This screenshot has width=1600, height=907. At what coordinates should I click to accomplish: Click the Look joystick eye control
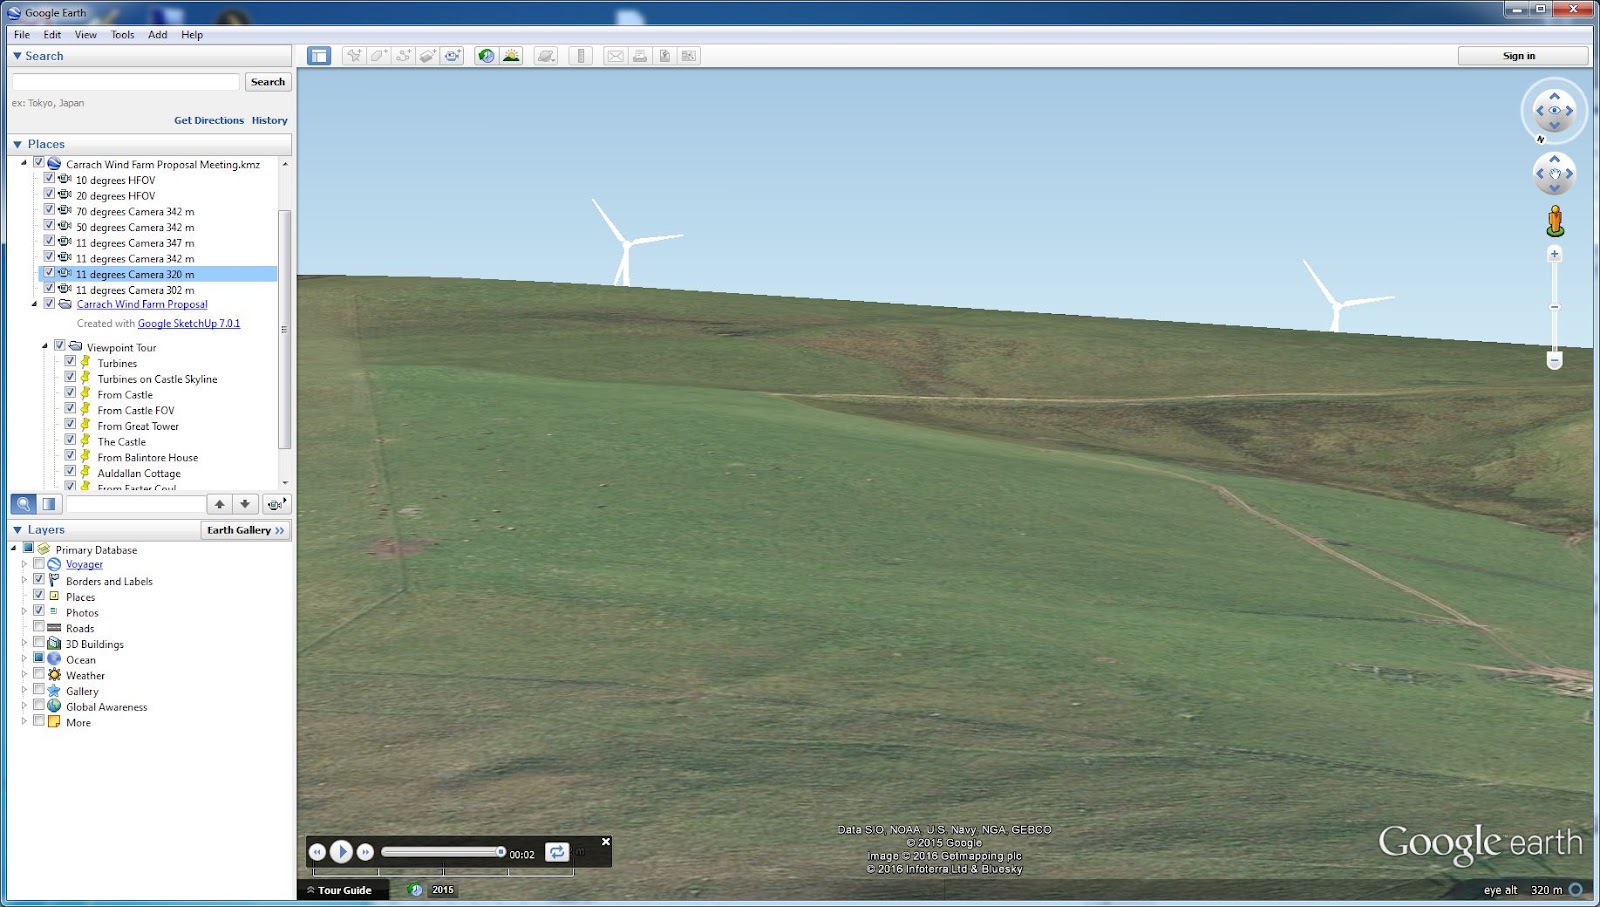(x=1554, y=110)
